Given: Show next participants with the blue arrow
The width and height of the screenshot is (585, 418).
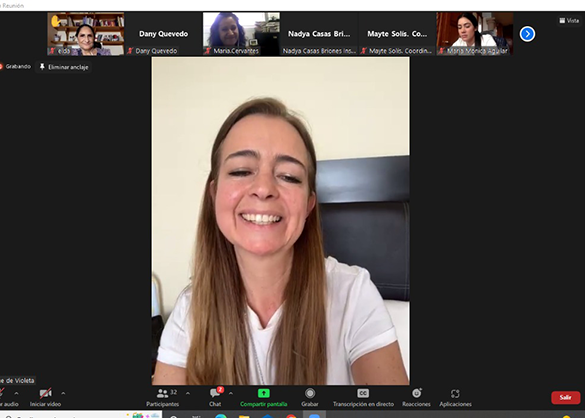Looking at the screenshot, I should (x=527, y=34).
